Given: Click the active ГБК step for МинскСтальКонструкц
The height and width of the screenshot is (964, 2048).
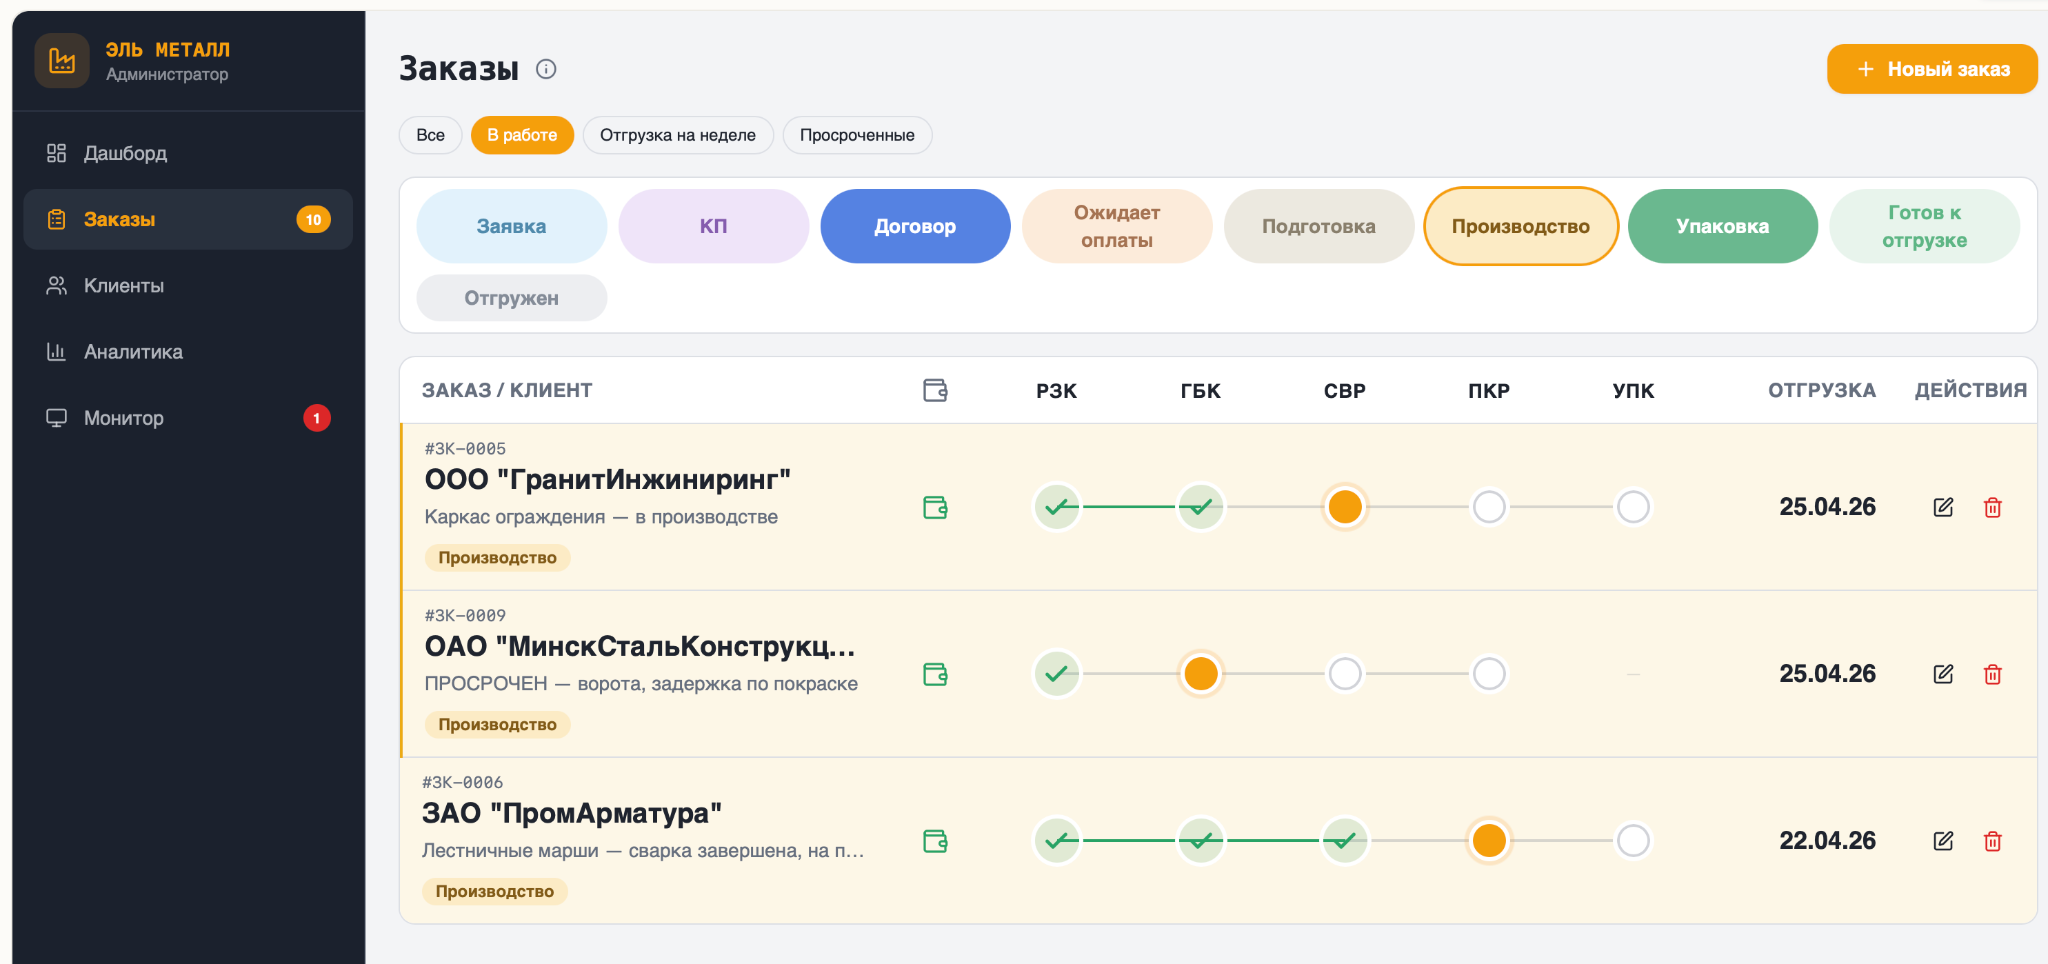Looking at the screenshot, I should click(1201, 674).
